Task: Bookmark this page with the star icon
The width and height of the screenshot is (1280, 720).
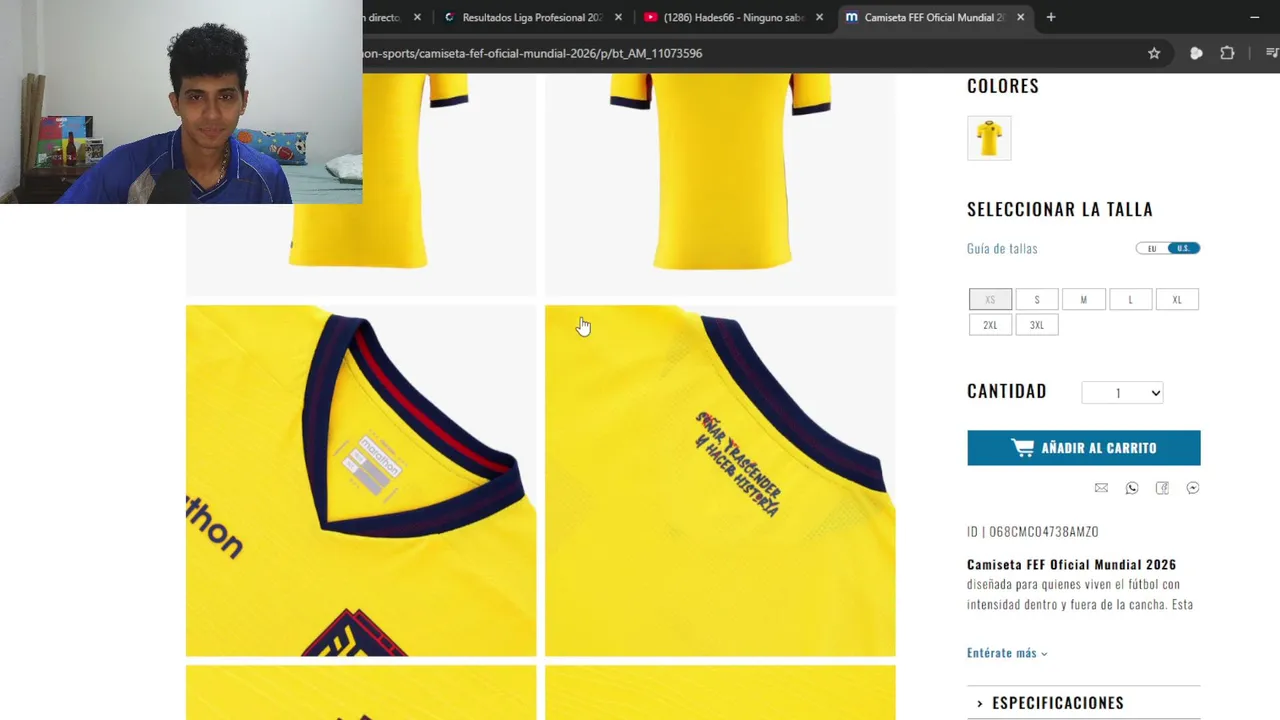Action: click(x=1154, y=53)
